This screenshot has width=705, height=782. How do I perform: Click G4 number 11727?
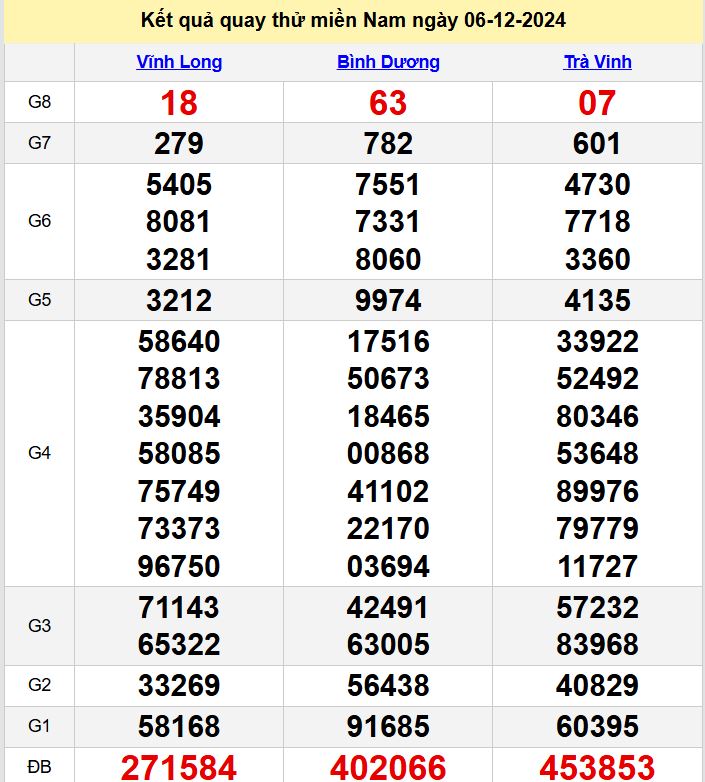pyautogui.click(x=597, y=566)
